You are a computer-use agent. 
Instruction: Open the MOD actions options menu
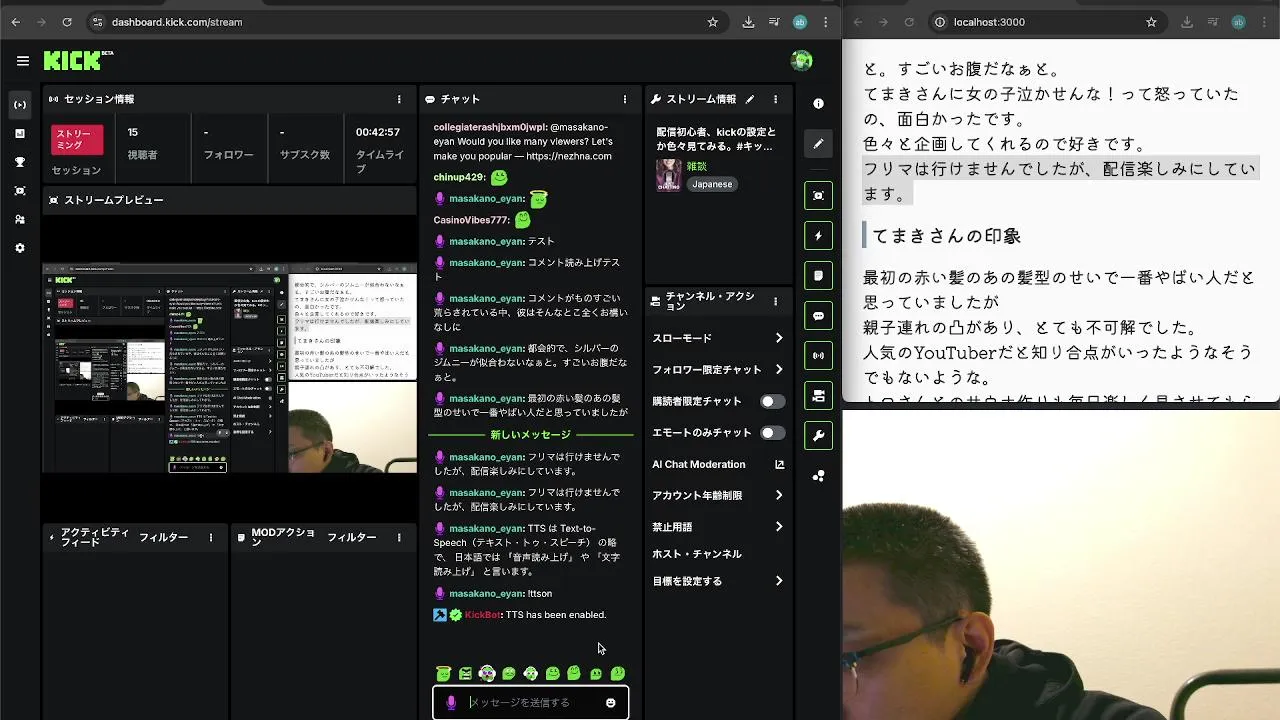(x=399, y=537)
